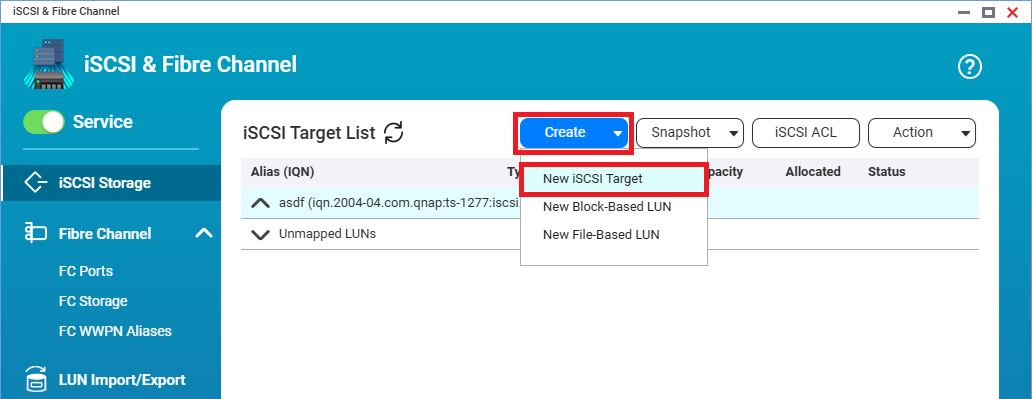Open FC WWPN Aliases page
Viewport: 1032px width, 399px height.
(115, 331)
